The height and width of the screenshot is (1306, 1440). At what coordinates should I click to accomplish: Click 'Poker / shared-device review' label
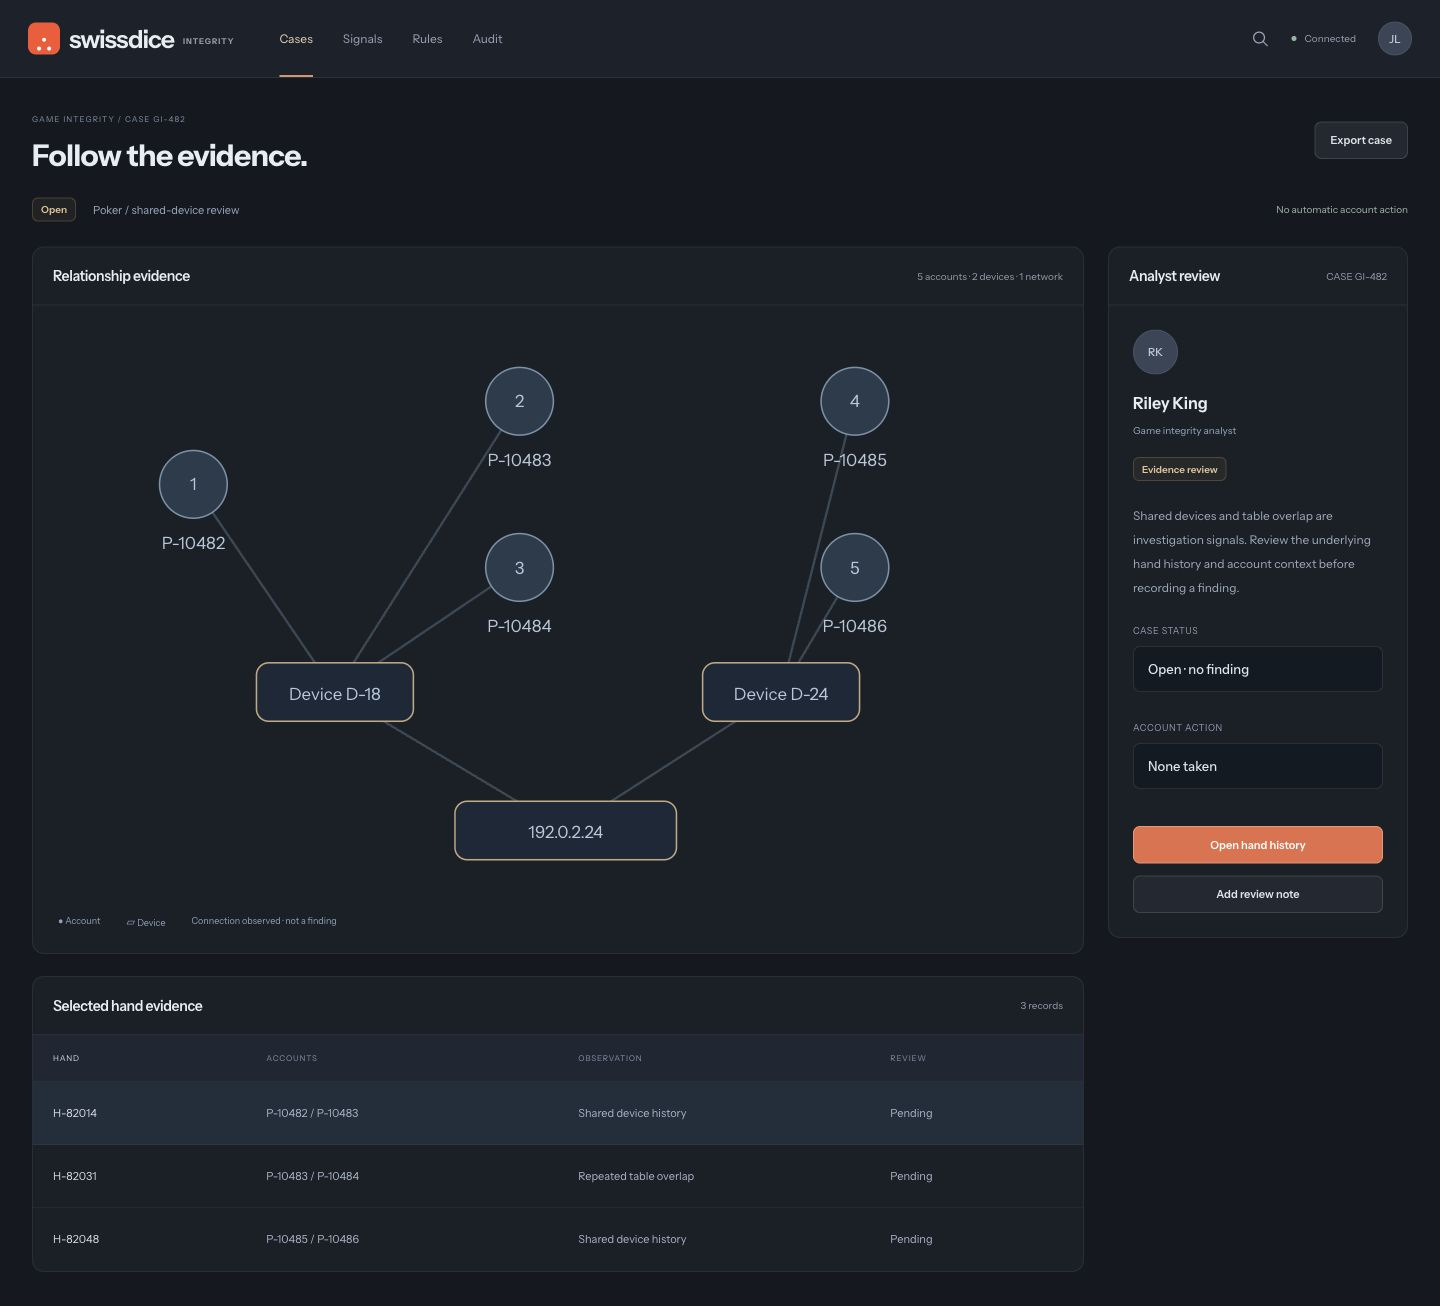click(166, 210)
